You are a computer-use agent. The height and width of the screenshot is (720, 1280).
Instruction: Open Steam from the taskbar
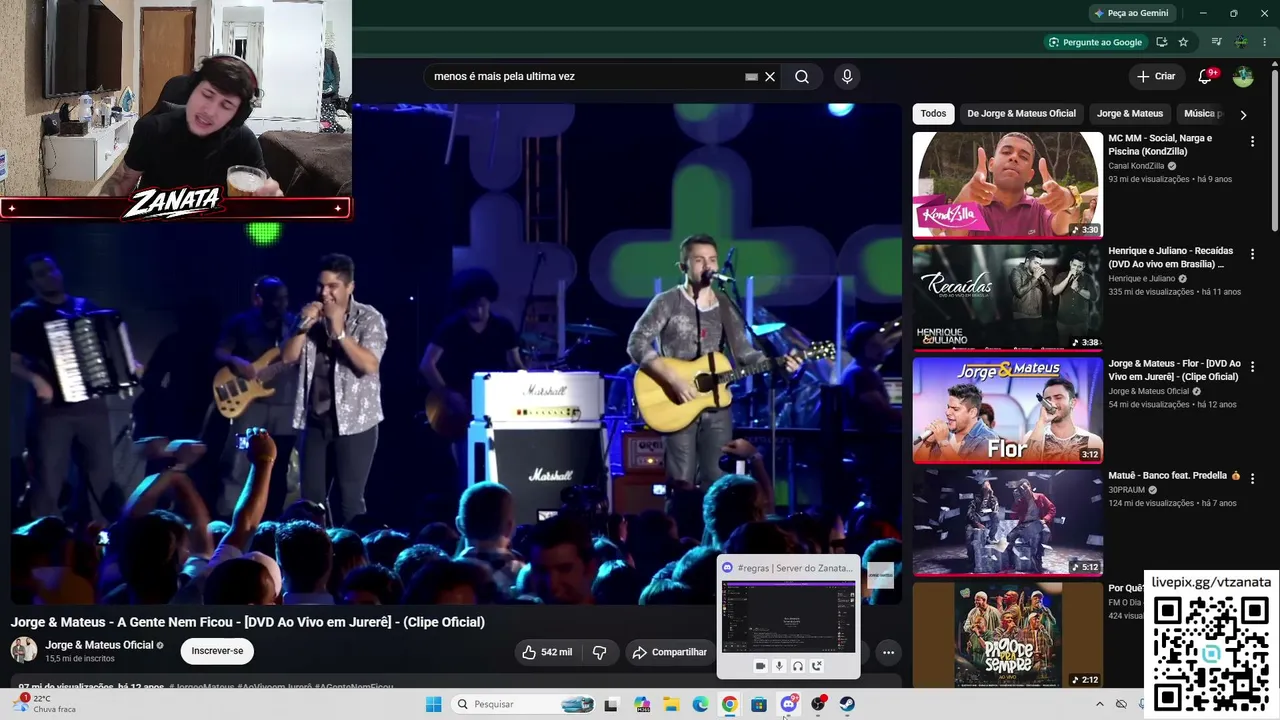point(847,705)
